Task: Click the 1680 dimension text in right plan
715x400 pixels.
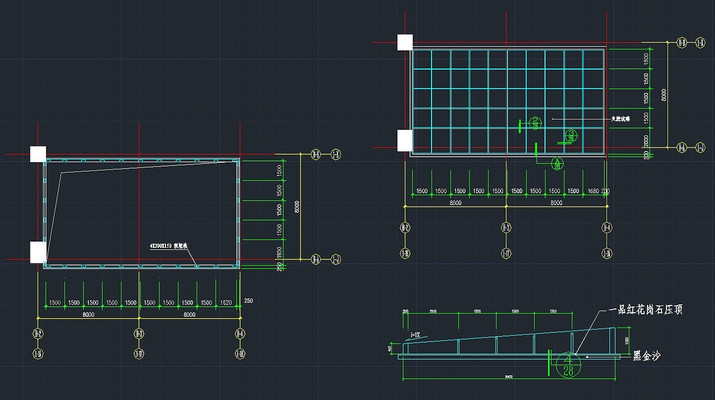Action: [593, 190]
